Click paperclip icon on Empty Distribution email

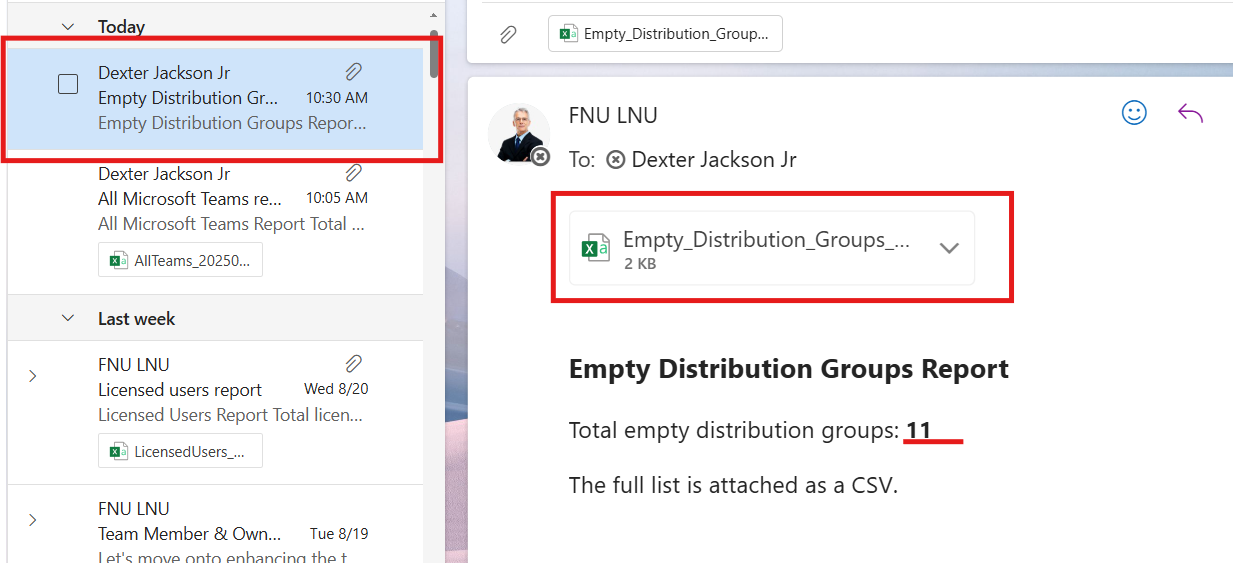[x=353, y=72]
